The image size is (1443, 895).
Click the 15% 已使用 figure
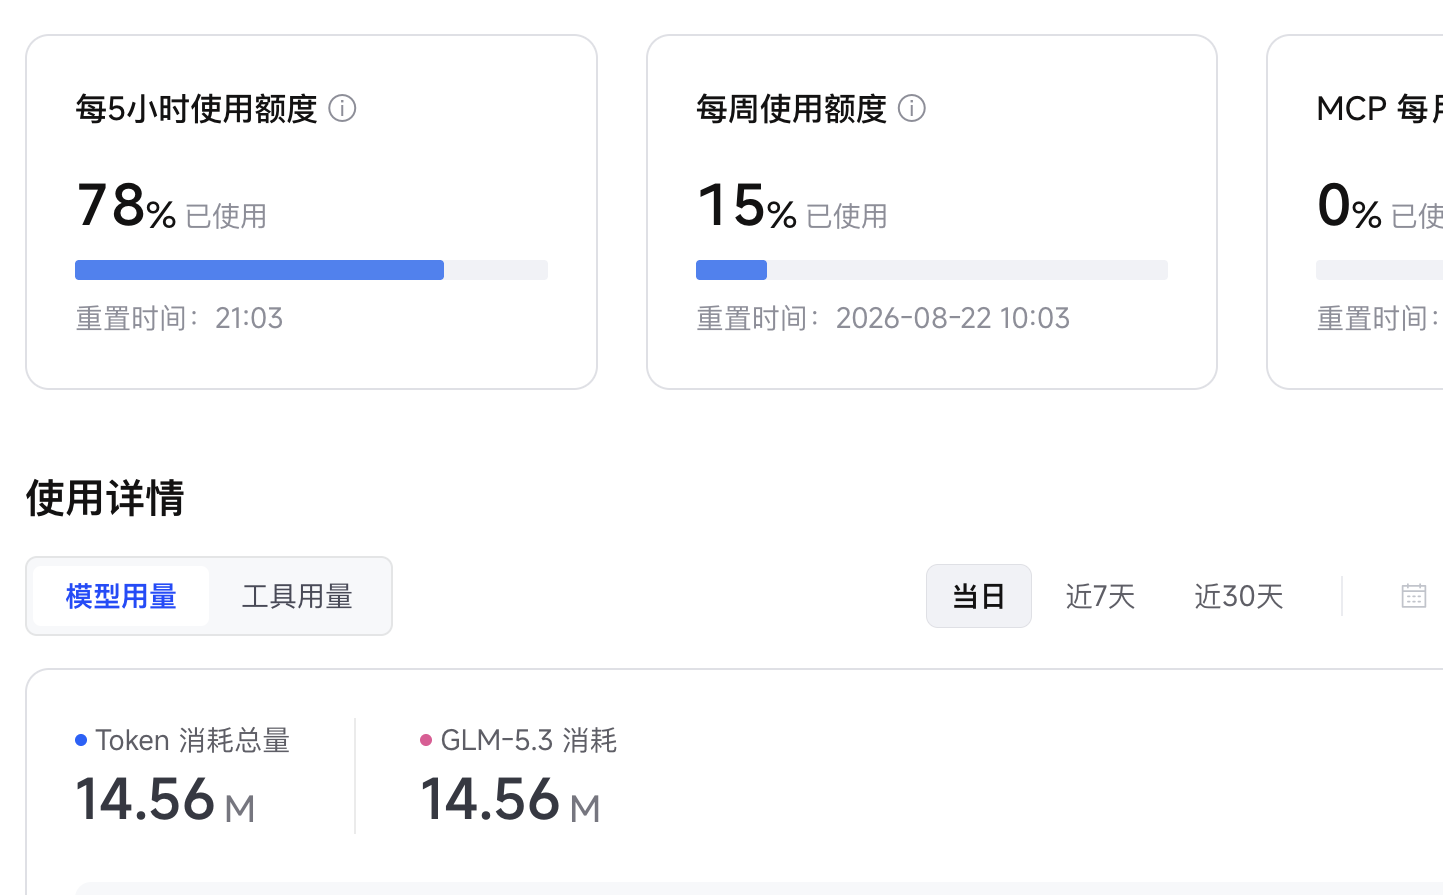(792, 206)
